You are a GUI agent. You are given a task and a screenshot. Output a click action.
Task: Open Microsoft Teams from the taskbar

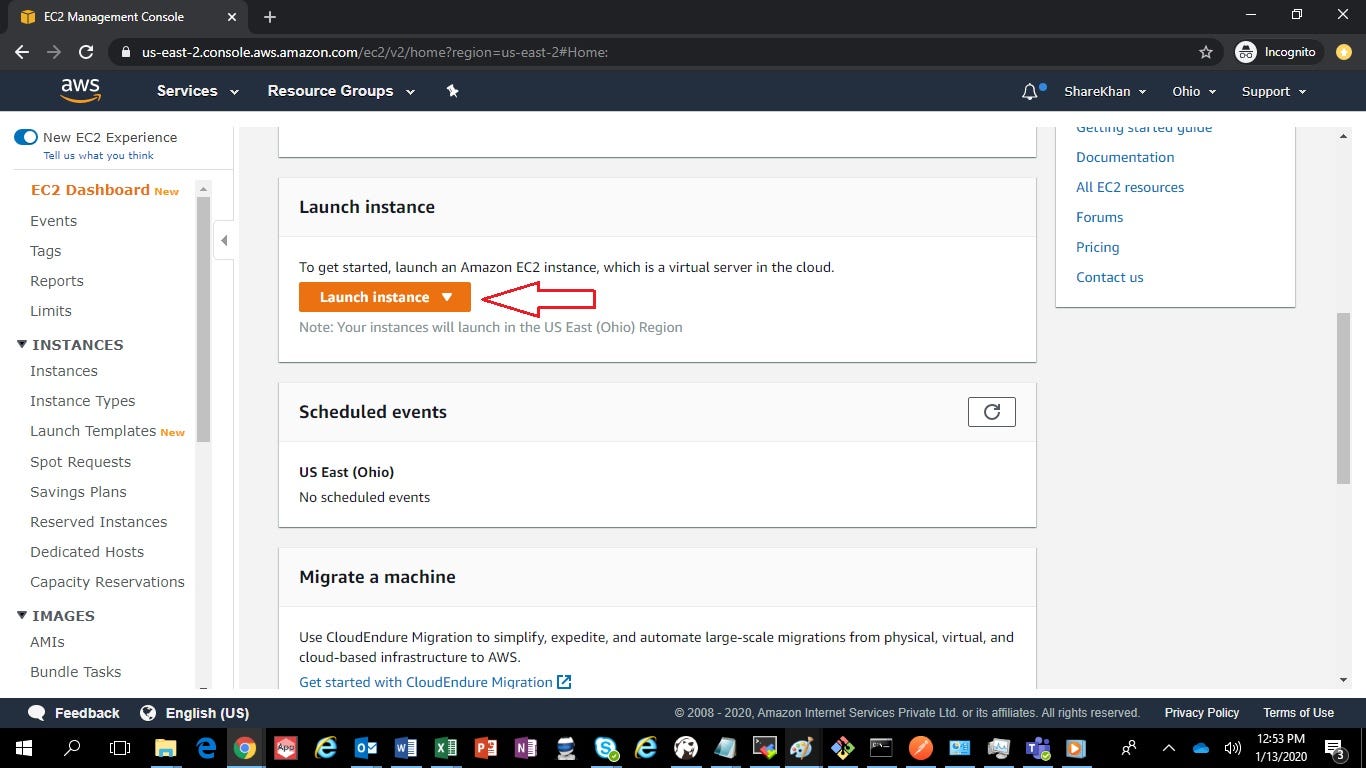tap(1037, 748)
